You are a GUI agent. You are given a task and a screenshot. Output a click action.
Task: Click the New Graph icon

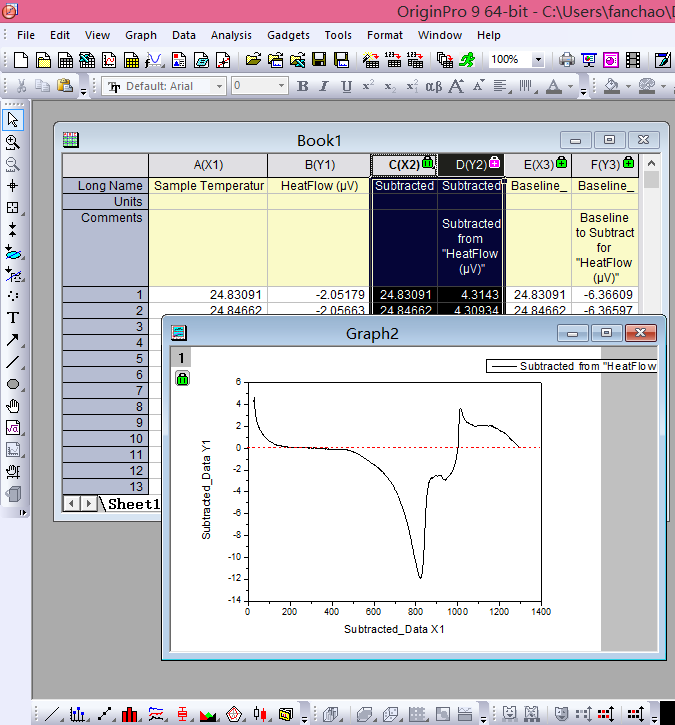coord(109,60)
